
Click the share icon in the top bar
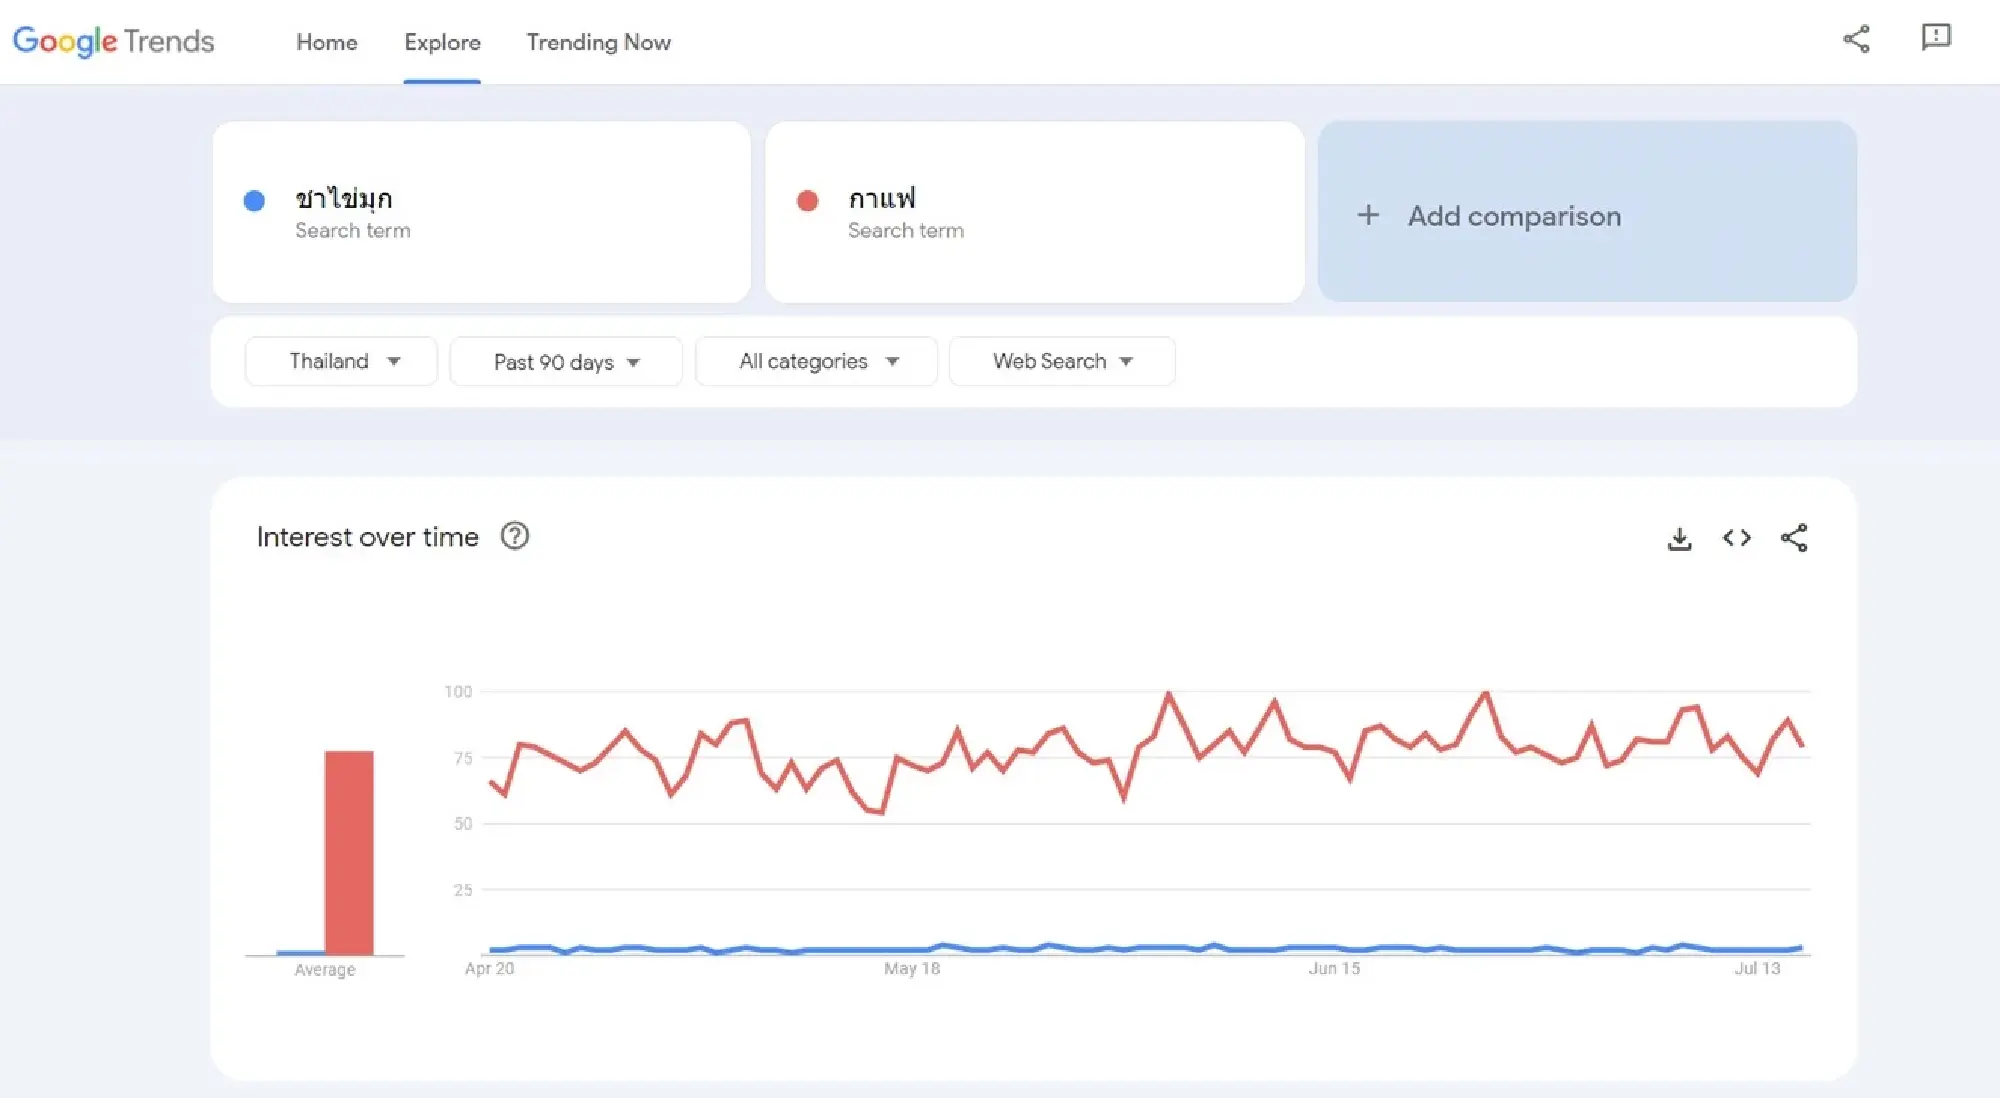(1857, 40)
